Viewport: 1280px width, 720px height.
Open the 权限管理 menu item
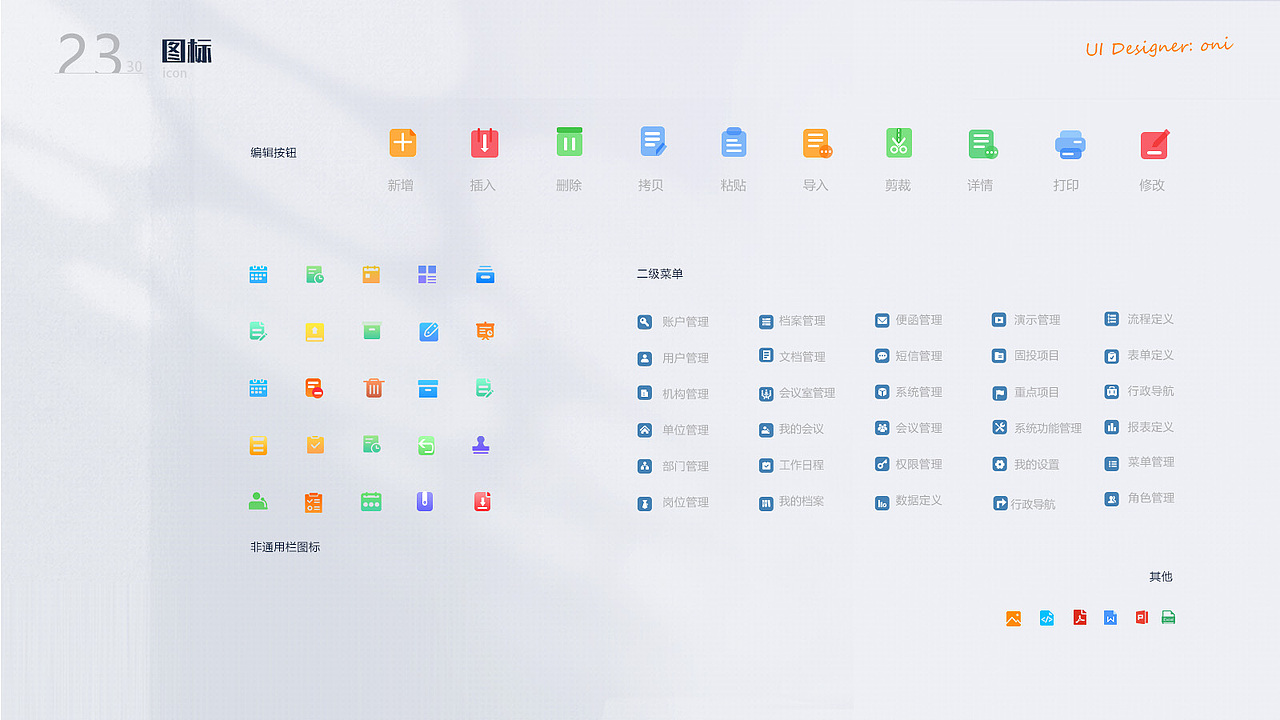click(x=908, y=464)
